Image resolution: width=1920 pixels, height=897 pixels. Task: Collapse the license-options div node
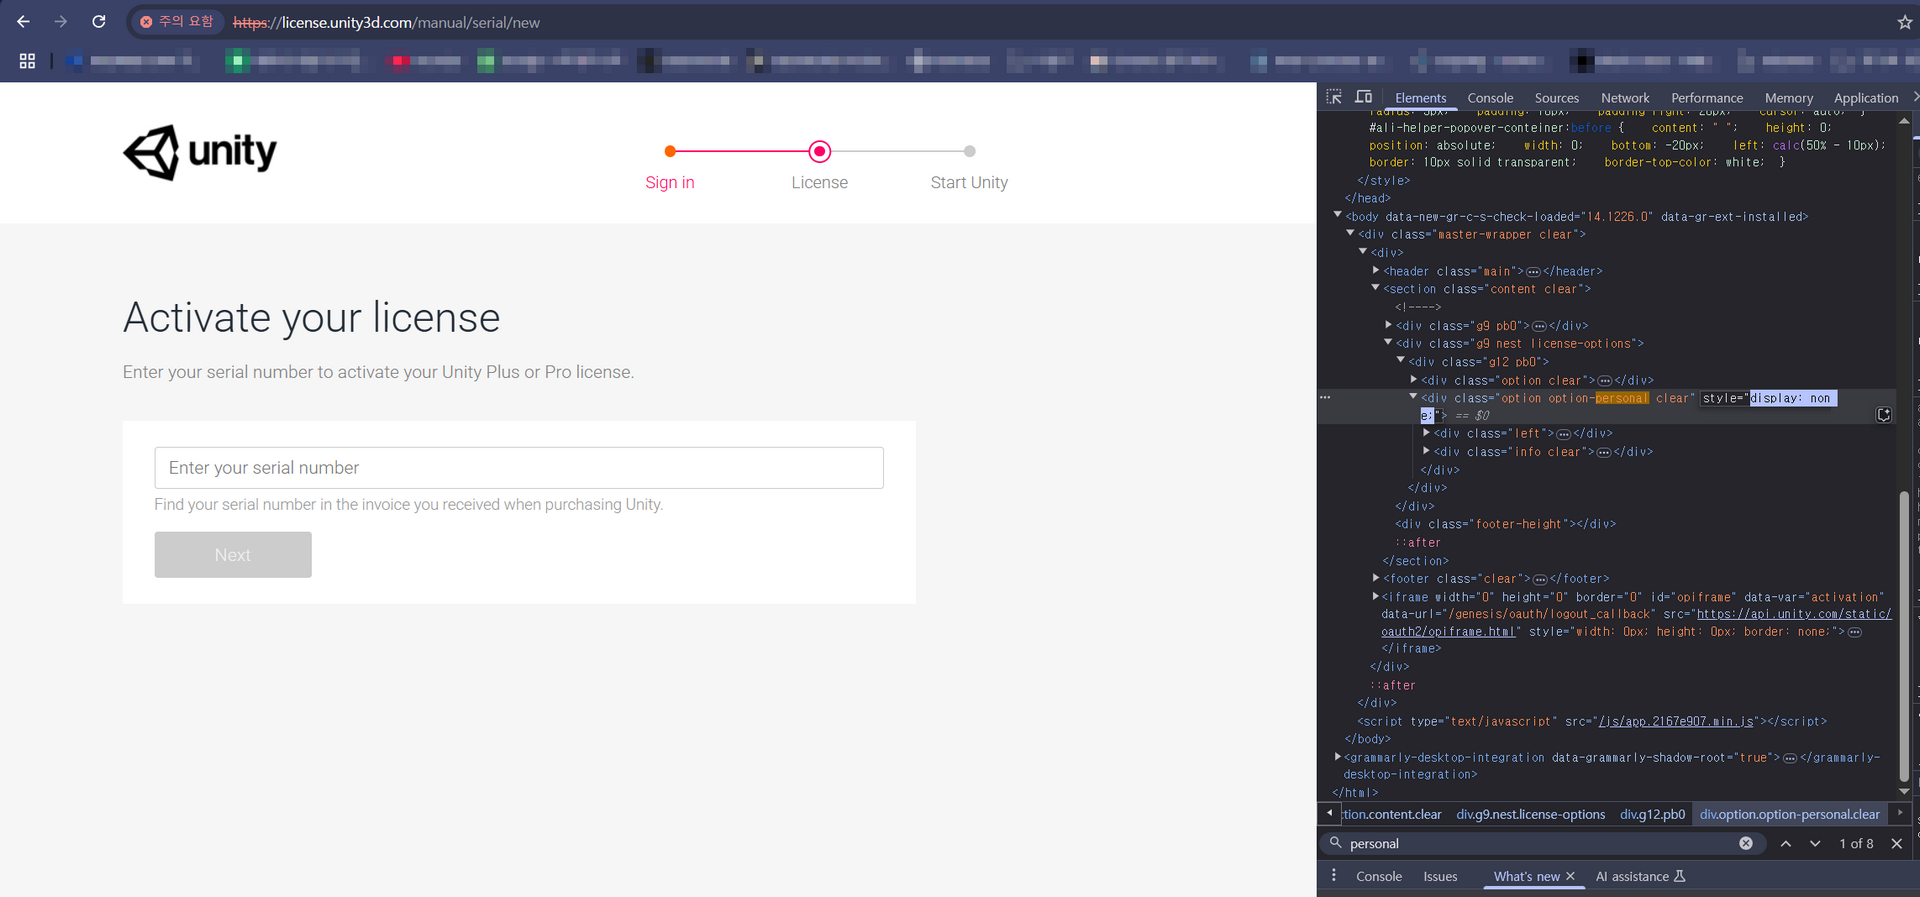[x=1388, y=342]
